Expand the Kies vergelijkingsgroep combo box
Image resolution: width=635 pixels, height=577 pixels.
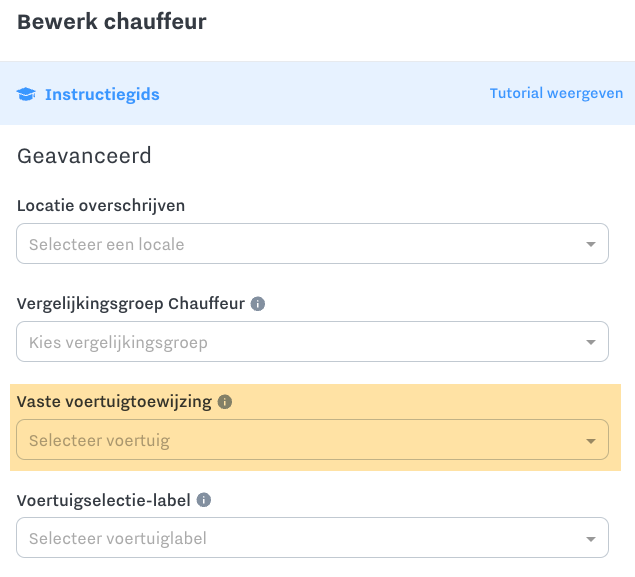coord(312,342)
